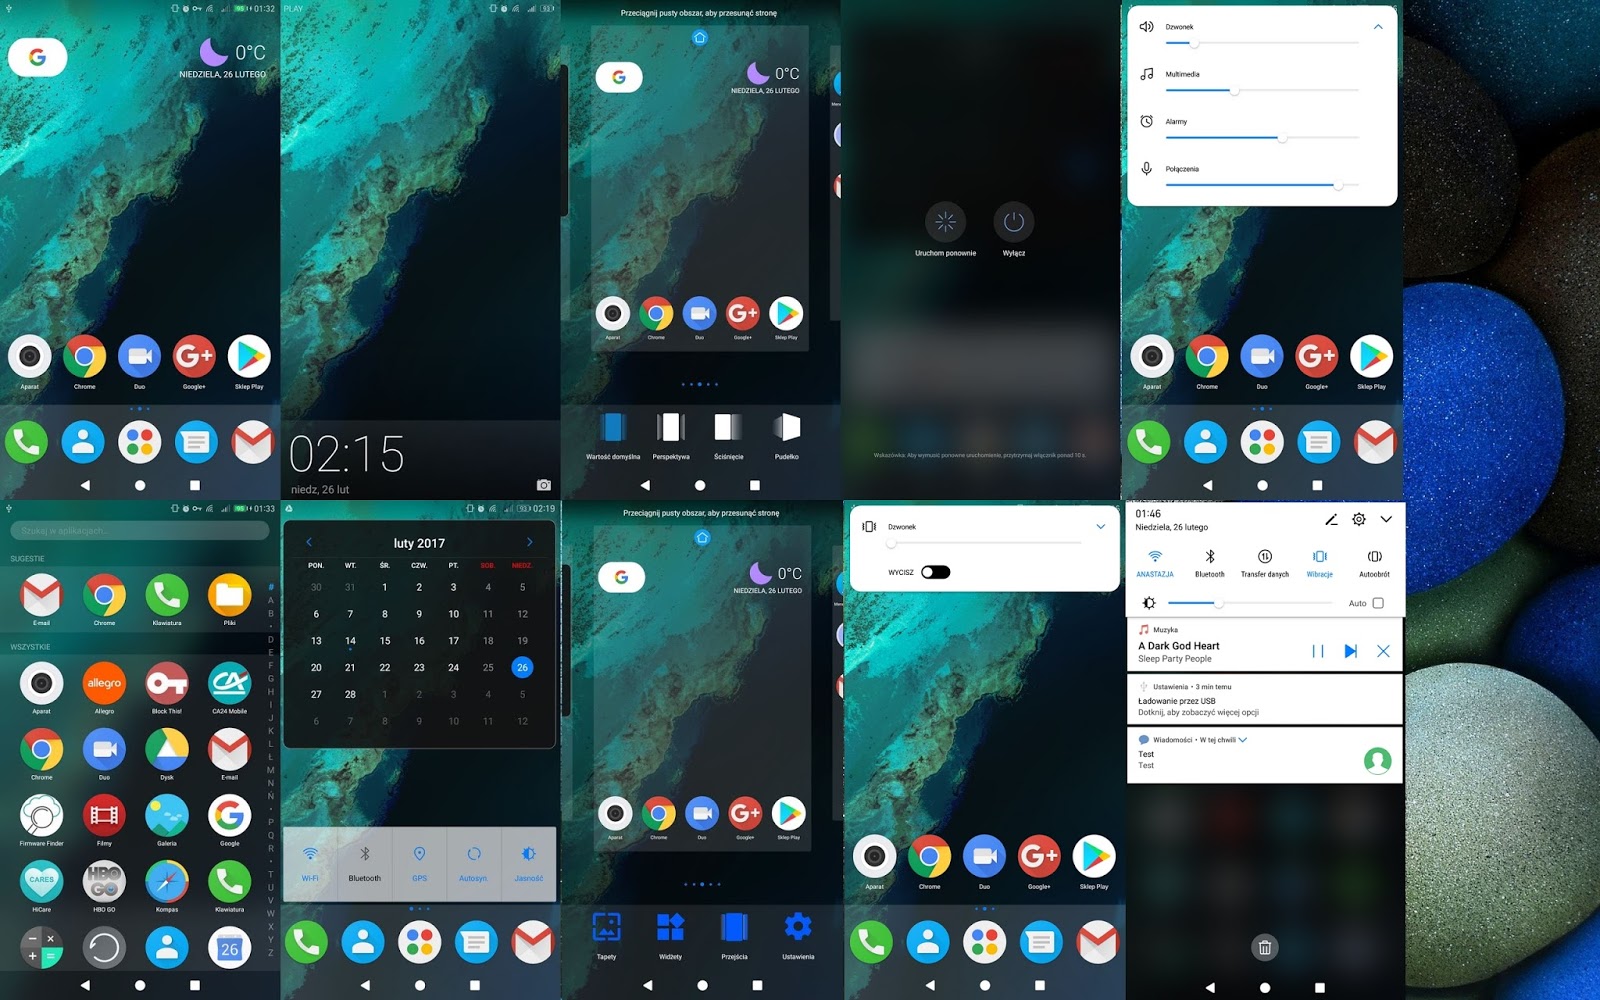Open the CA24 Mobile banking app
Screen dimensions: 1600x1000
tap(229, 683)
